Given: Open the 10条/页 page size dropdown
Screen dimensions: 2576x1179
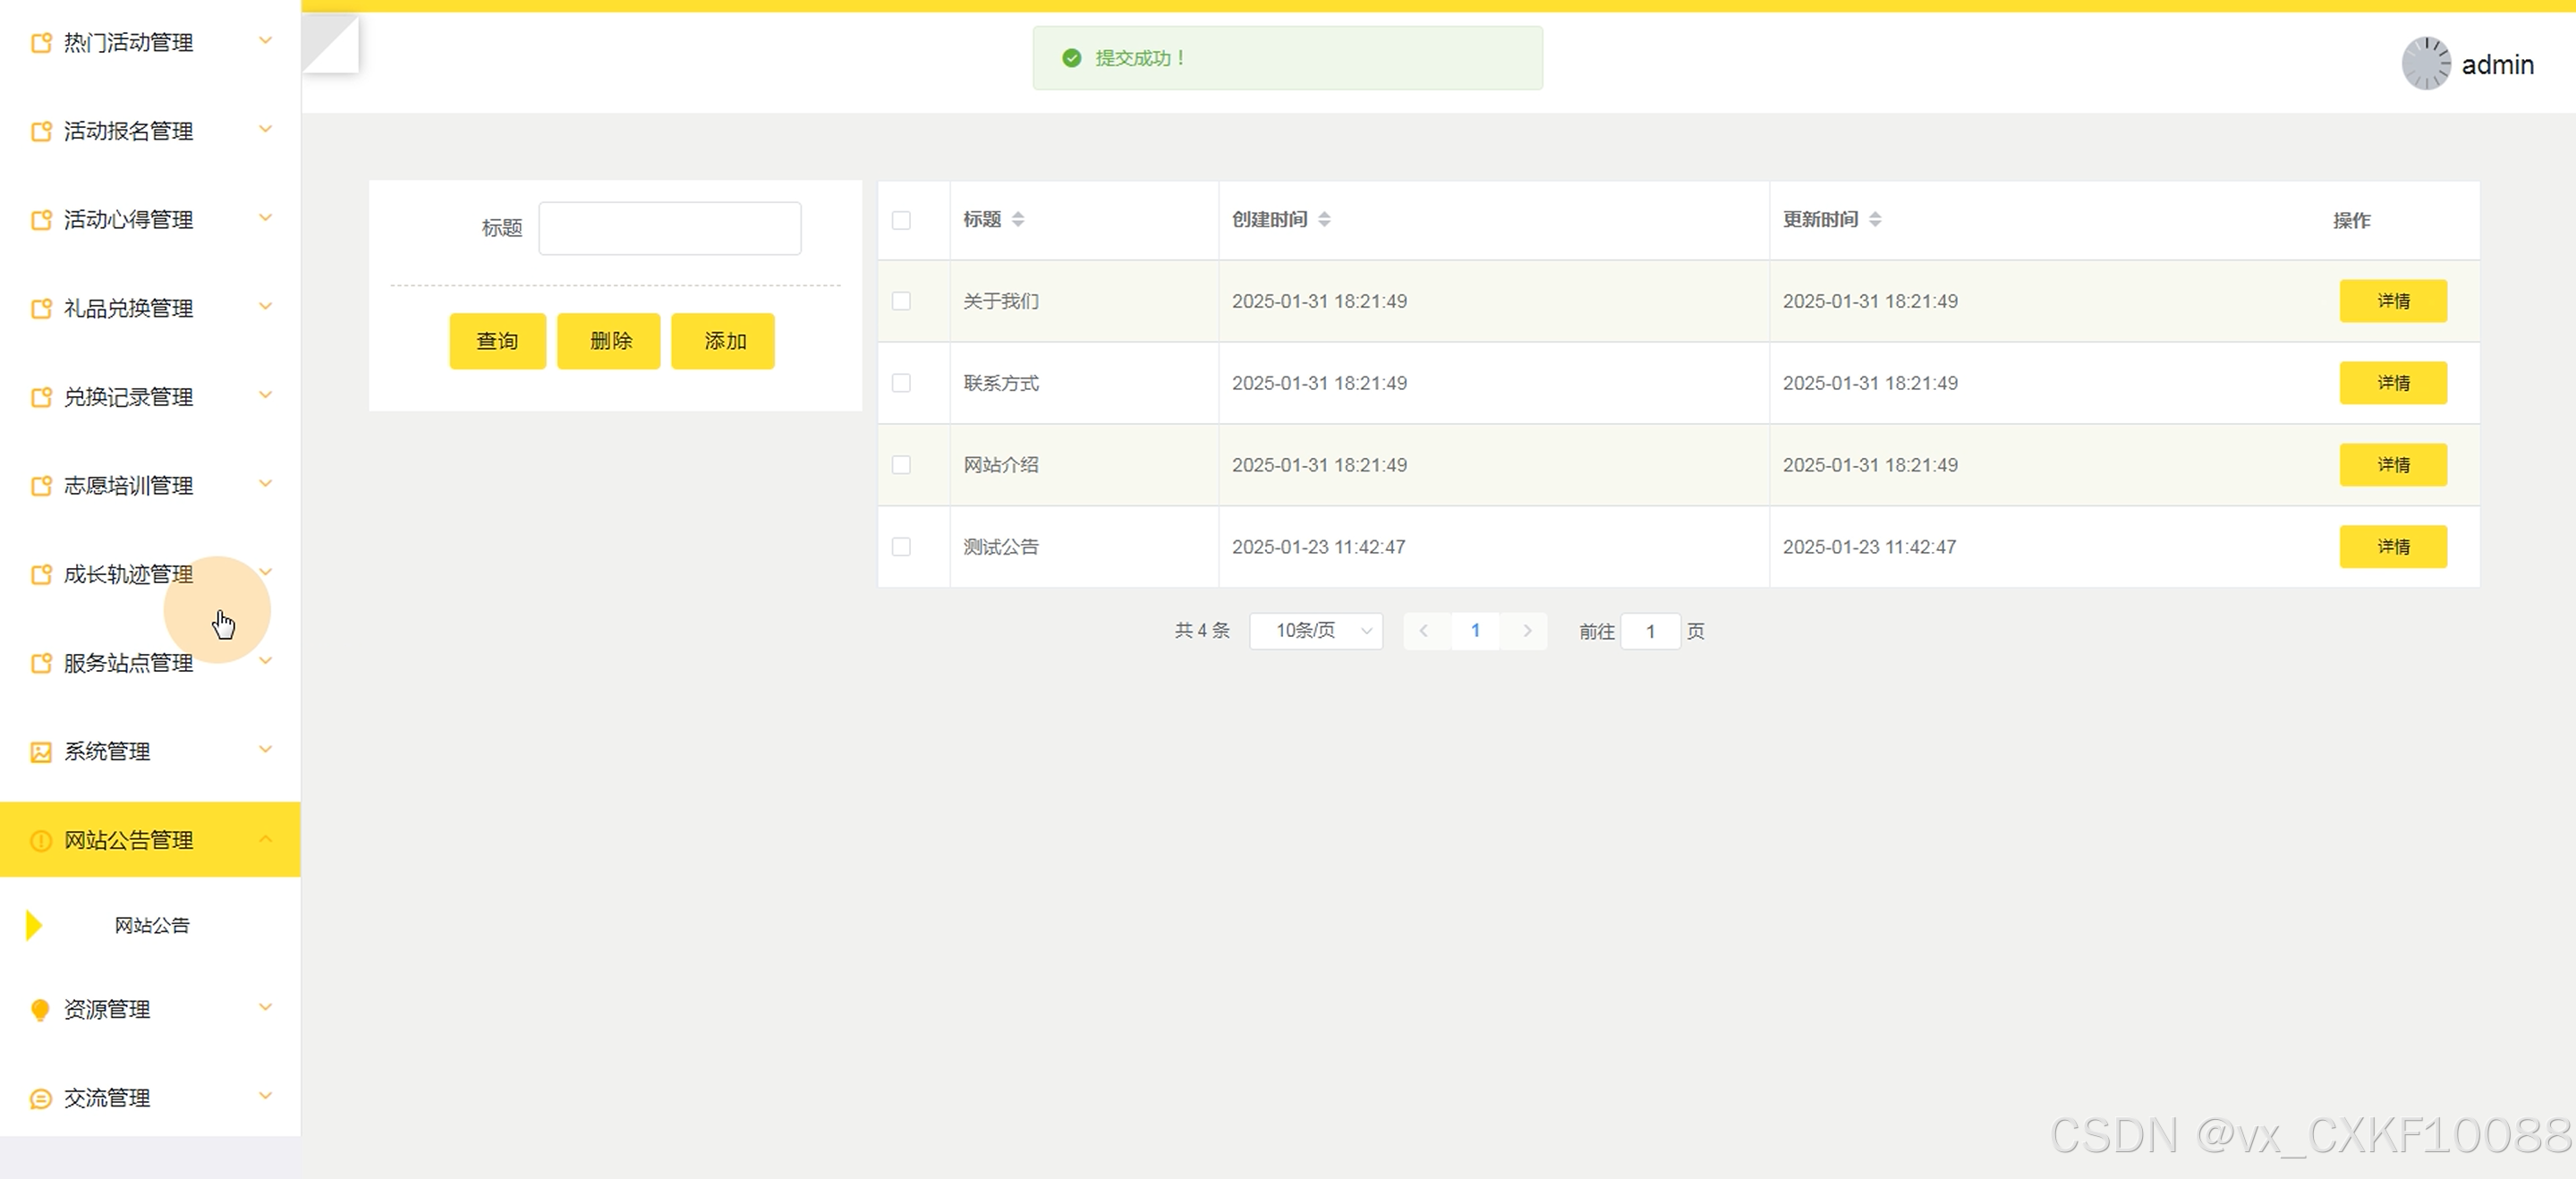Looking at the screenshot, I should [x=1315, y=631].
